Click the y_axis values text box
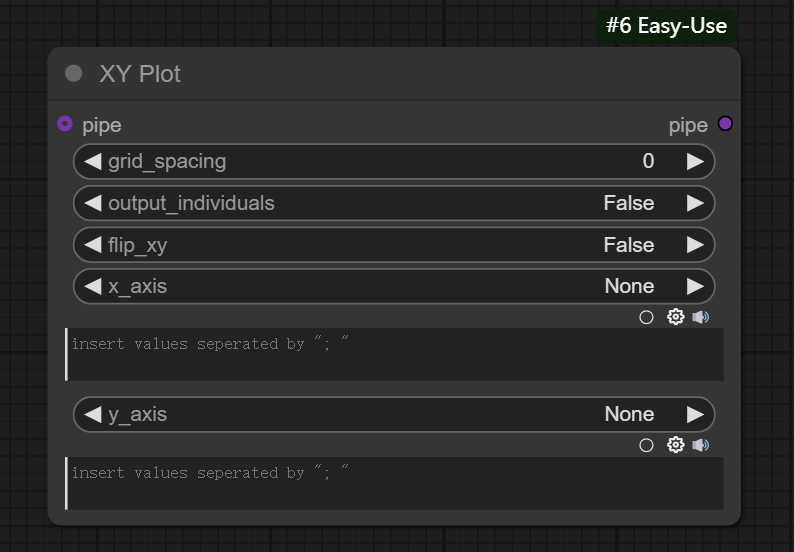The height and width of the screenshot is (552, 794). pos(394,483)
